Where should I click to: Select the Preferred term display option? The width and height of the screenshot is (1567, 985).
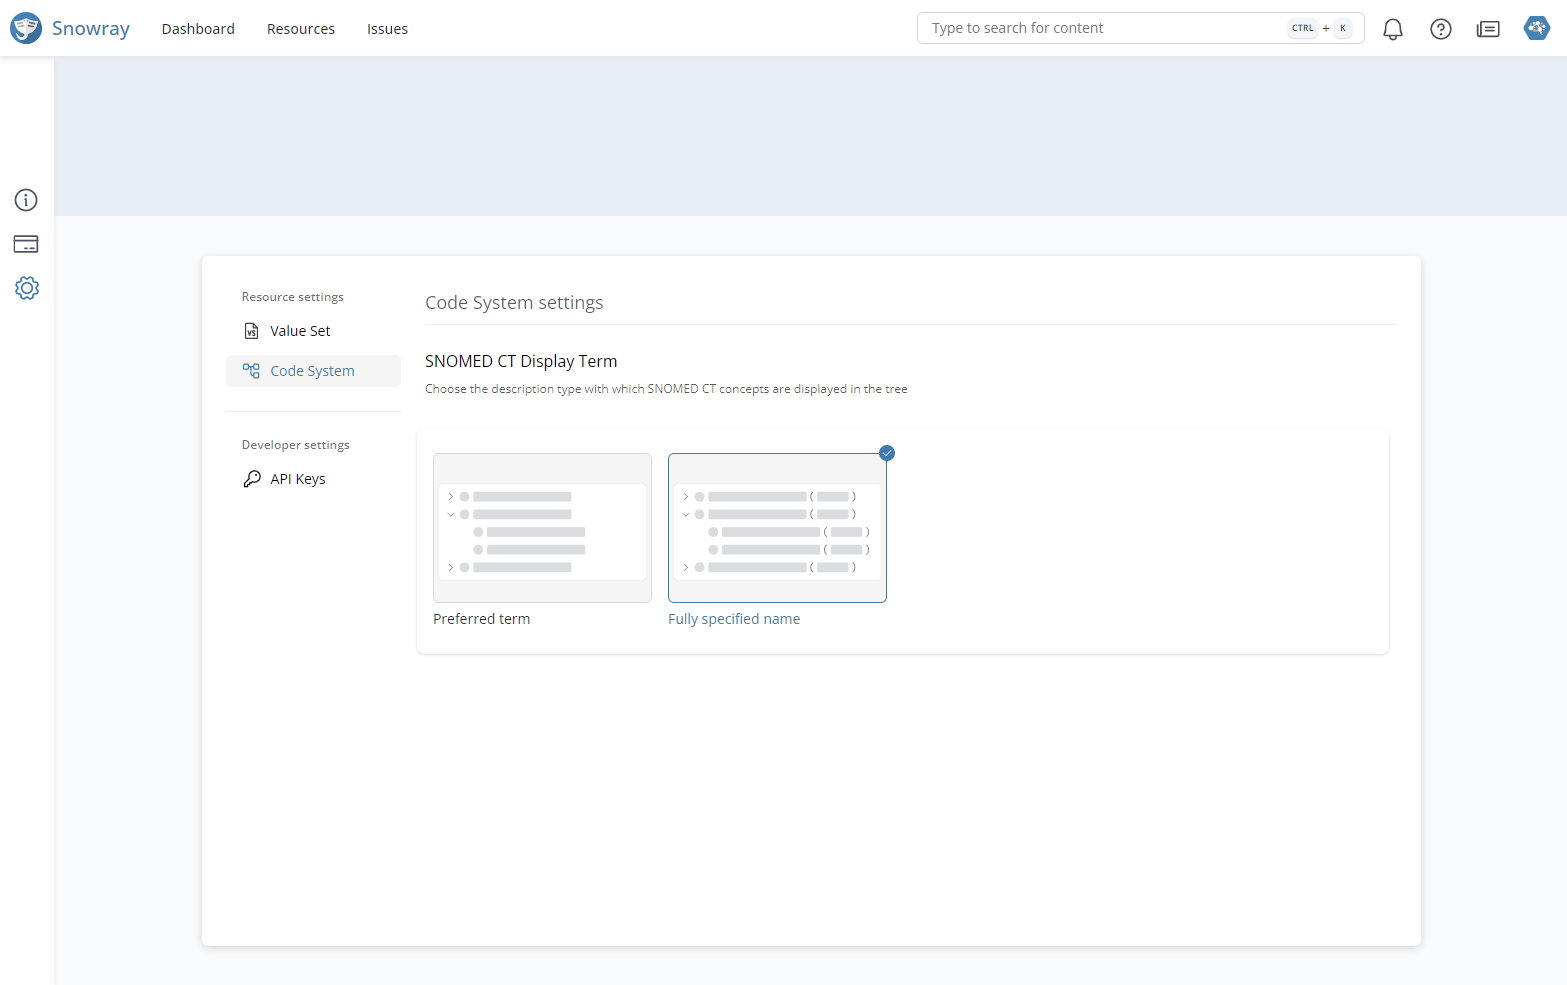(542, 528)
